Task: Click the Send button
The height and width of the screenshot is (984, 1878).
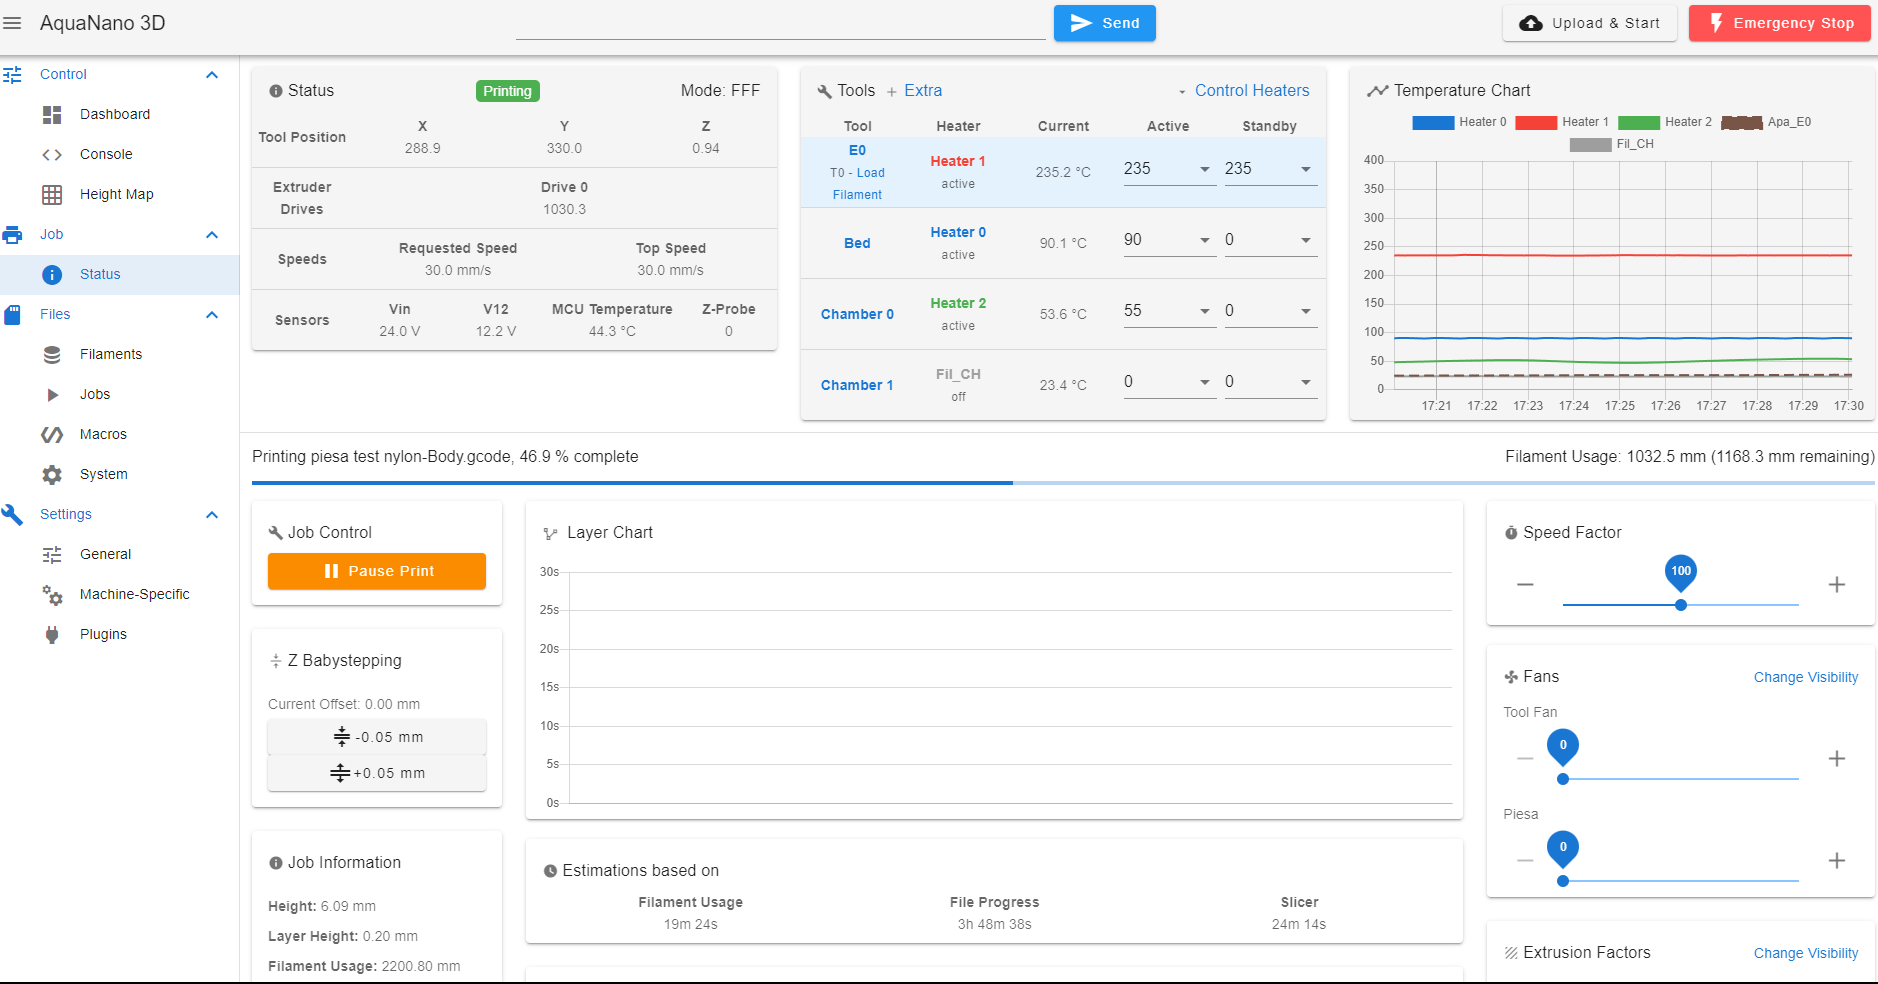Action: coord(1105,23)
